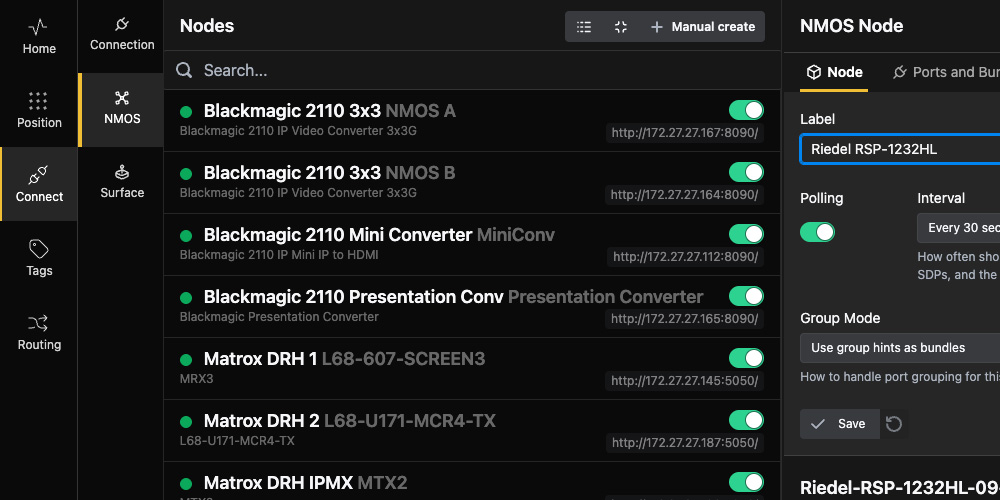1000x500 pixels.
Task: Click status dot of Blackmagic 2110 Presentation Conv
Action: tap(186, 298)
